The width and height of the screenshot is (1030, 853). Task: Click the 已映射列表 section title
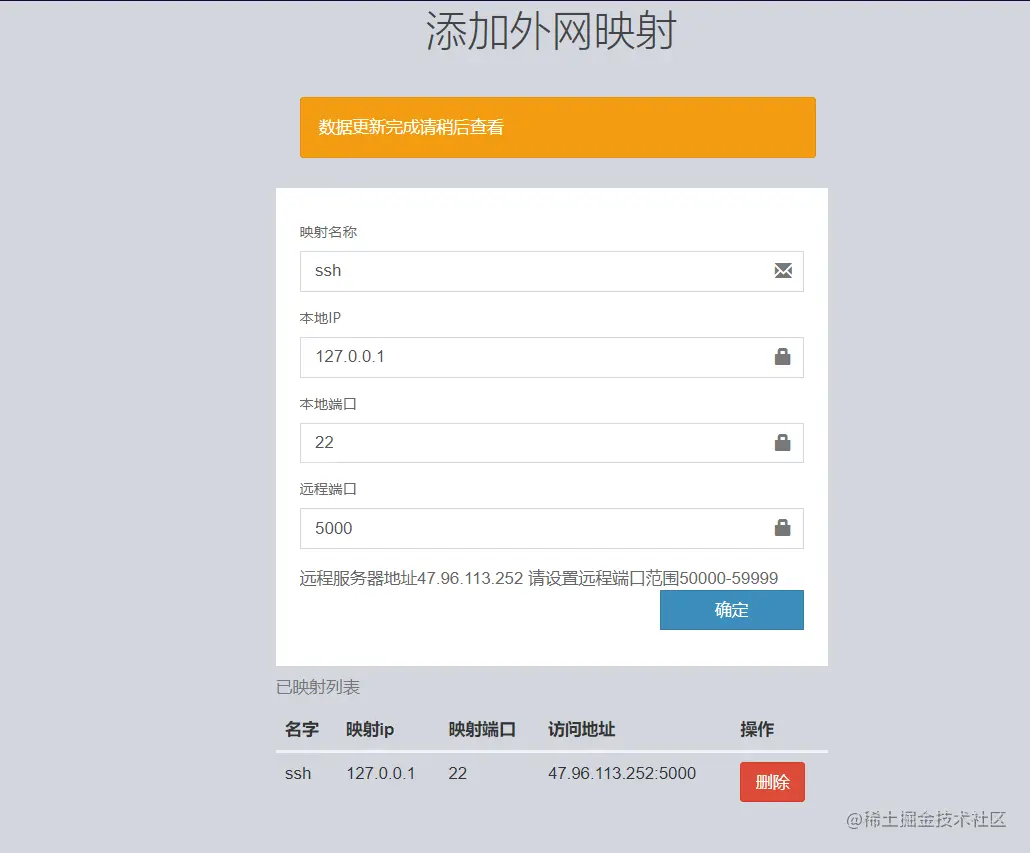coord(318,688)
